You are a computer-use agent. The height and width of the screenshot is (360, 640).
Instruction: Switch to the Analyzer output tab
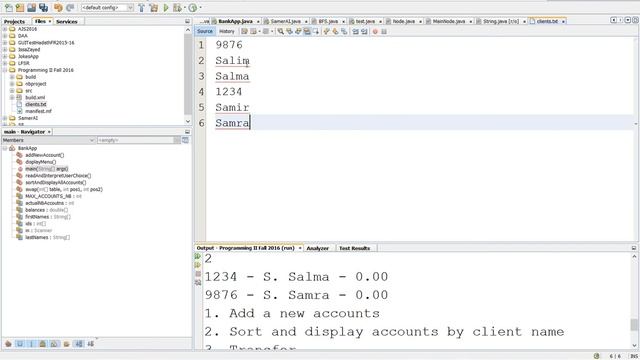click(317, 248)
